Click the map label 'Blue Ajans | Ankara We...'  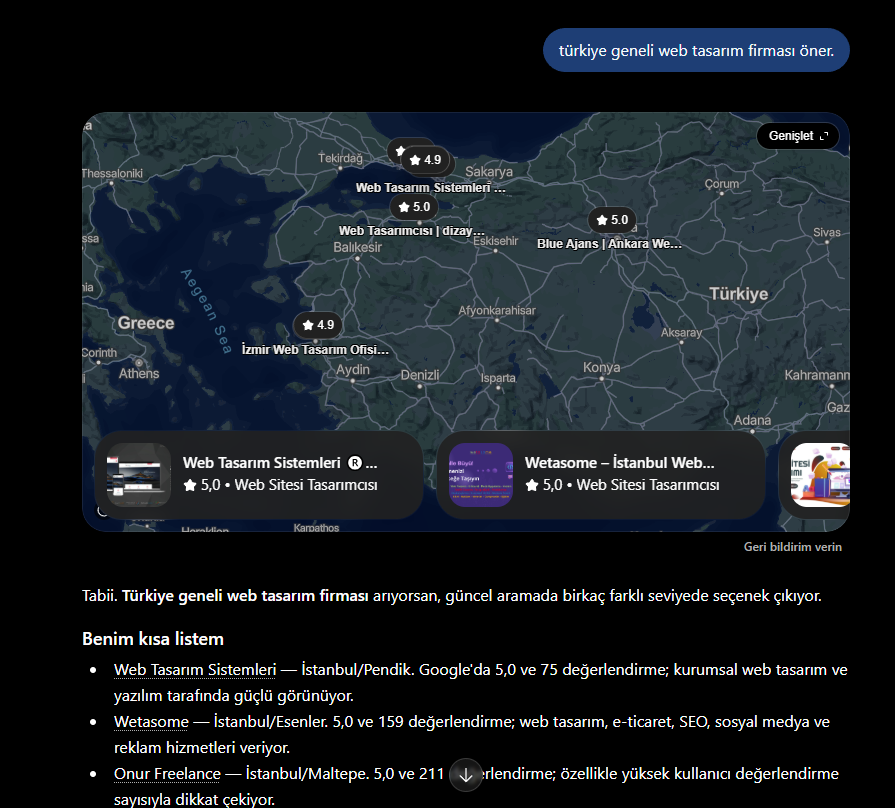609,244
